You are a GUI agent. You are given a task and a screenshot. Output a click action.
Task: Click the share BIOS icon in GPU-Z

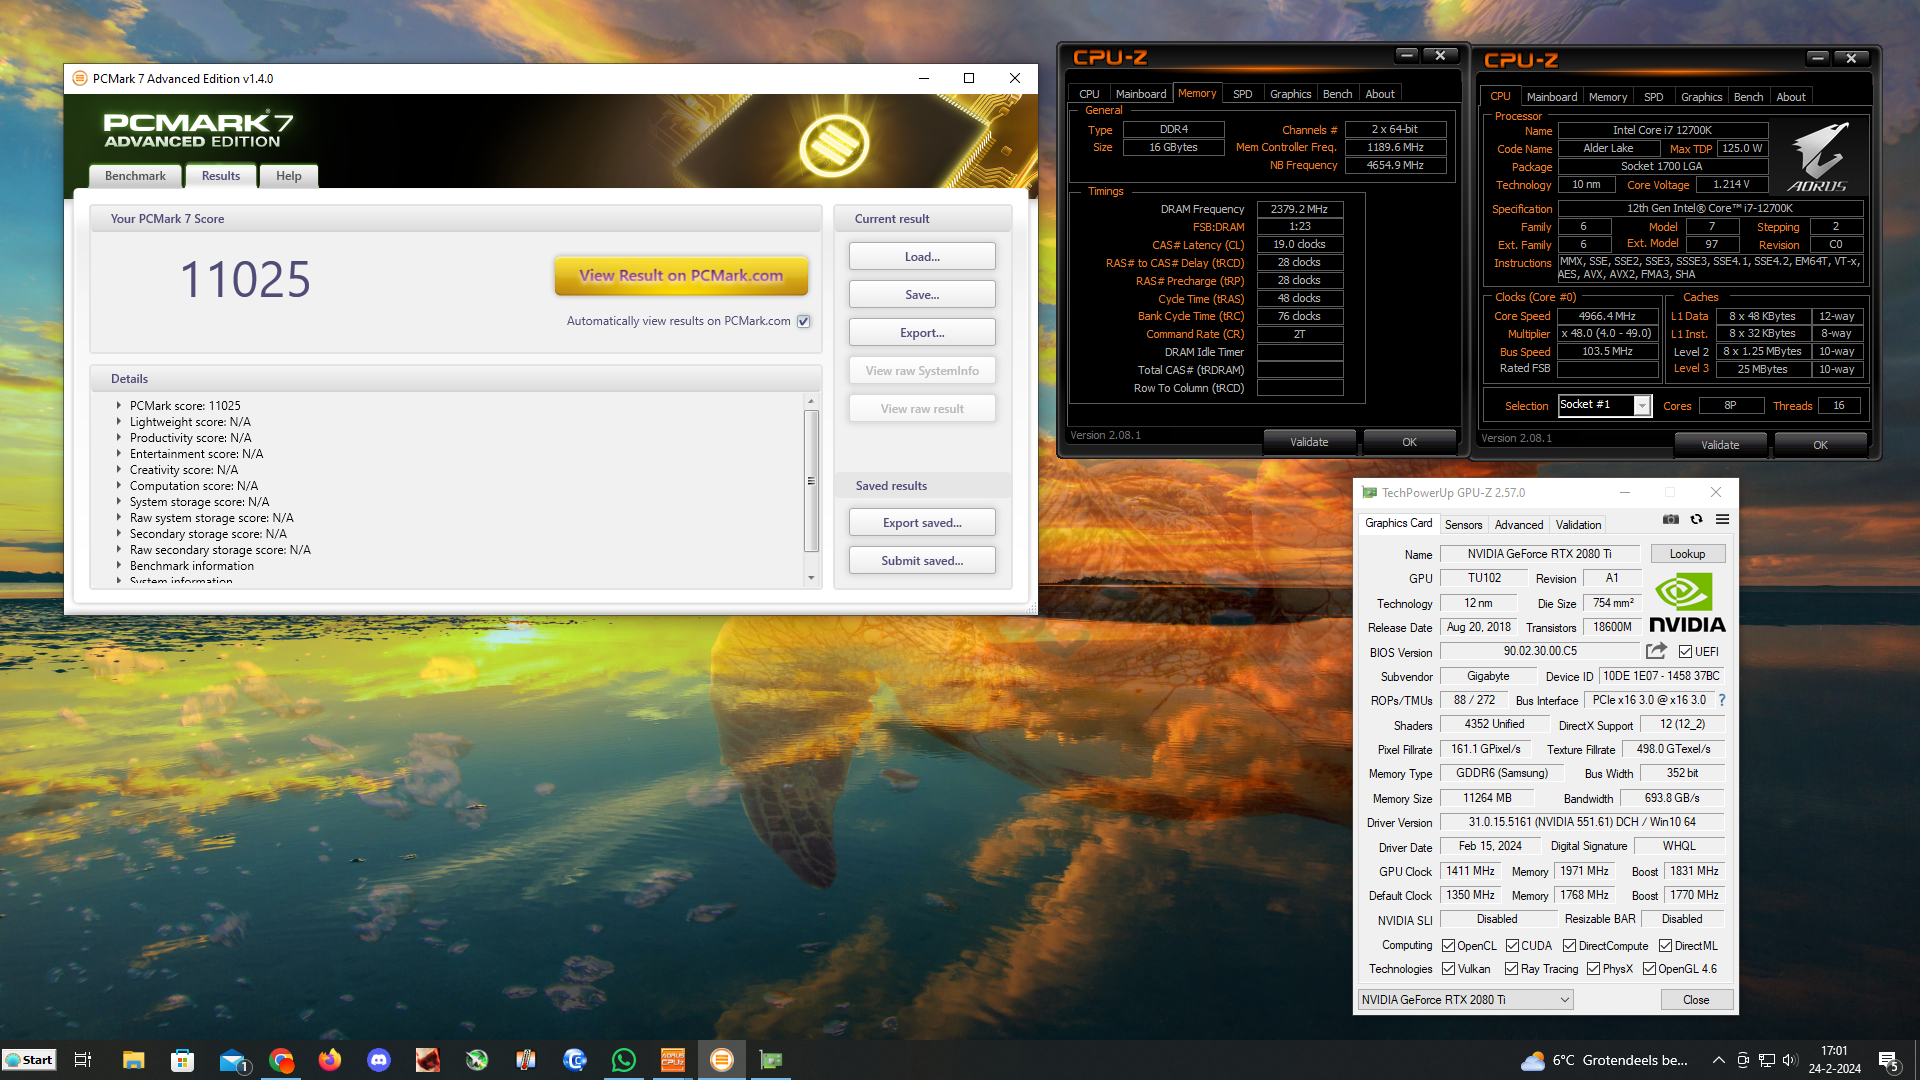pyautogui.click(x=1656, y=651)
